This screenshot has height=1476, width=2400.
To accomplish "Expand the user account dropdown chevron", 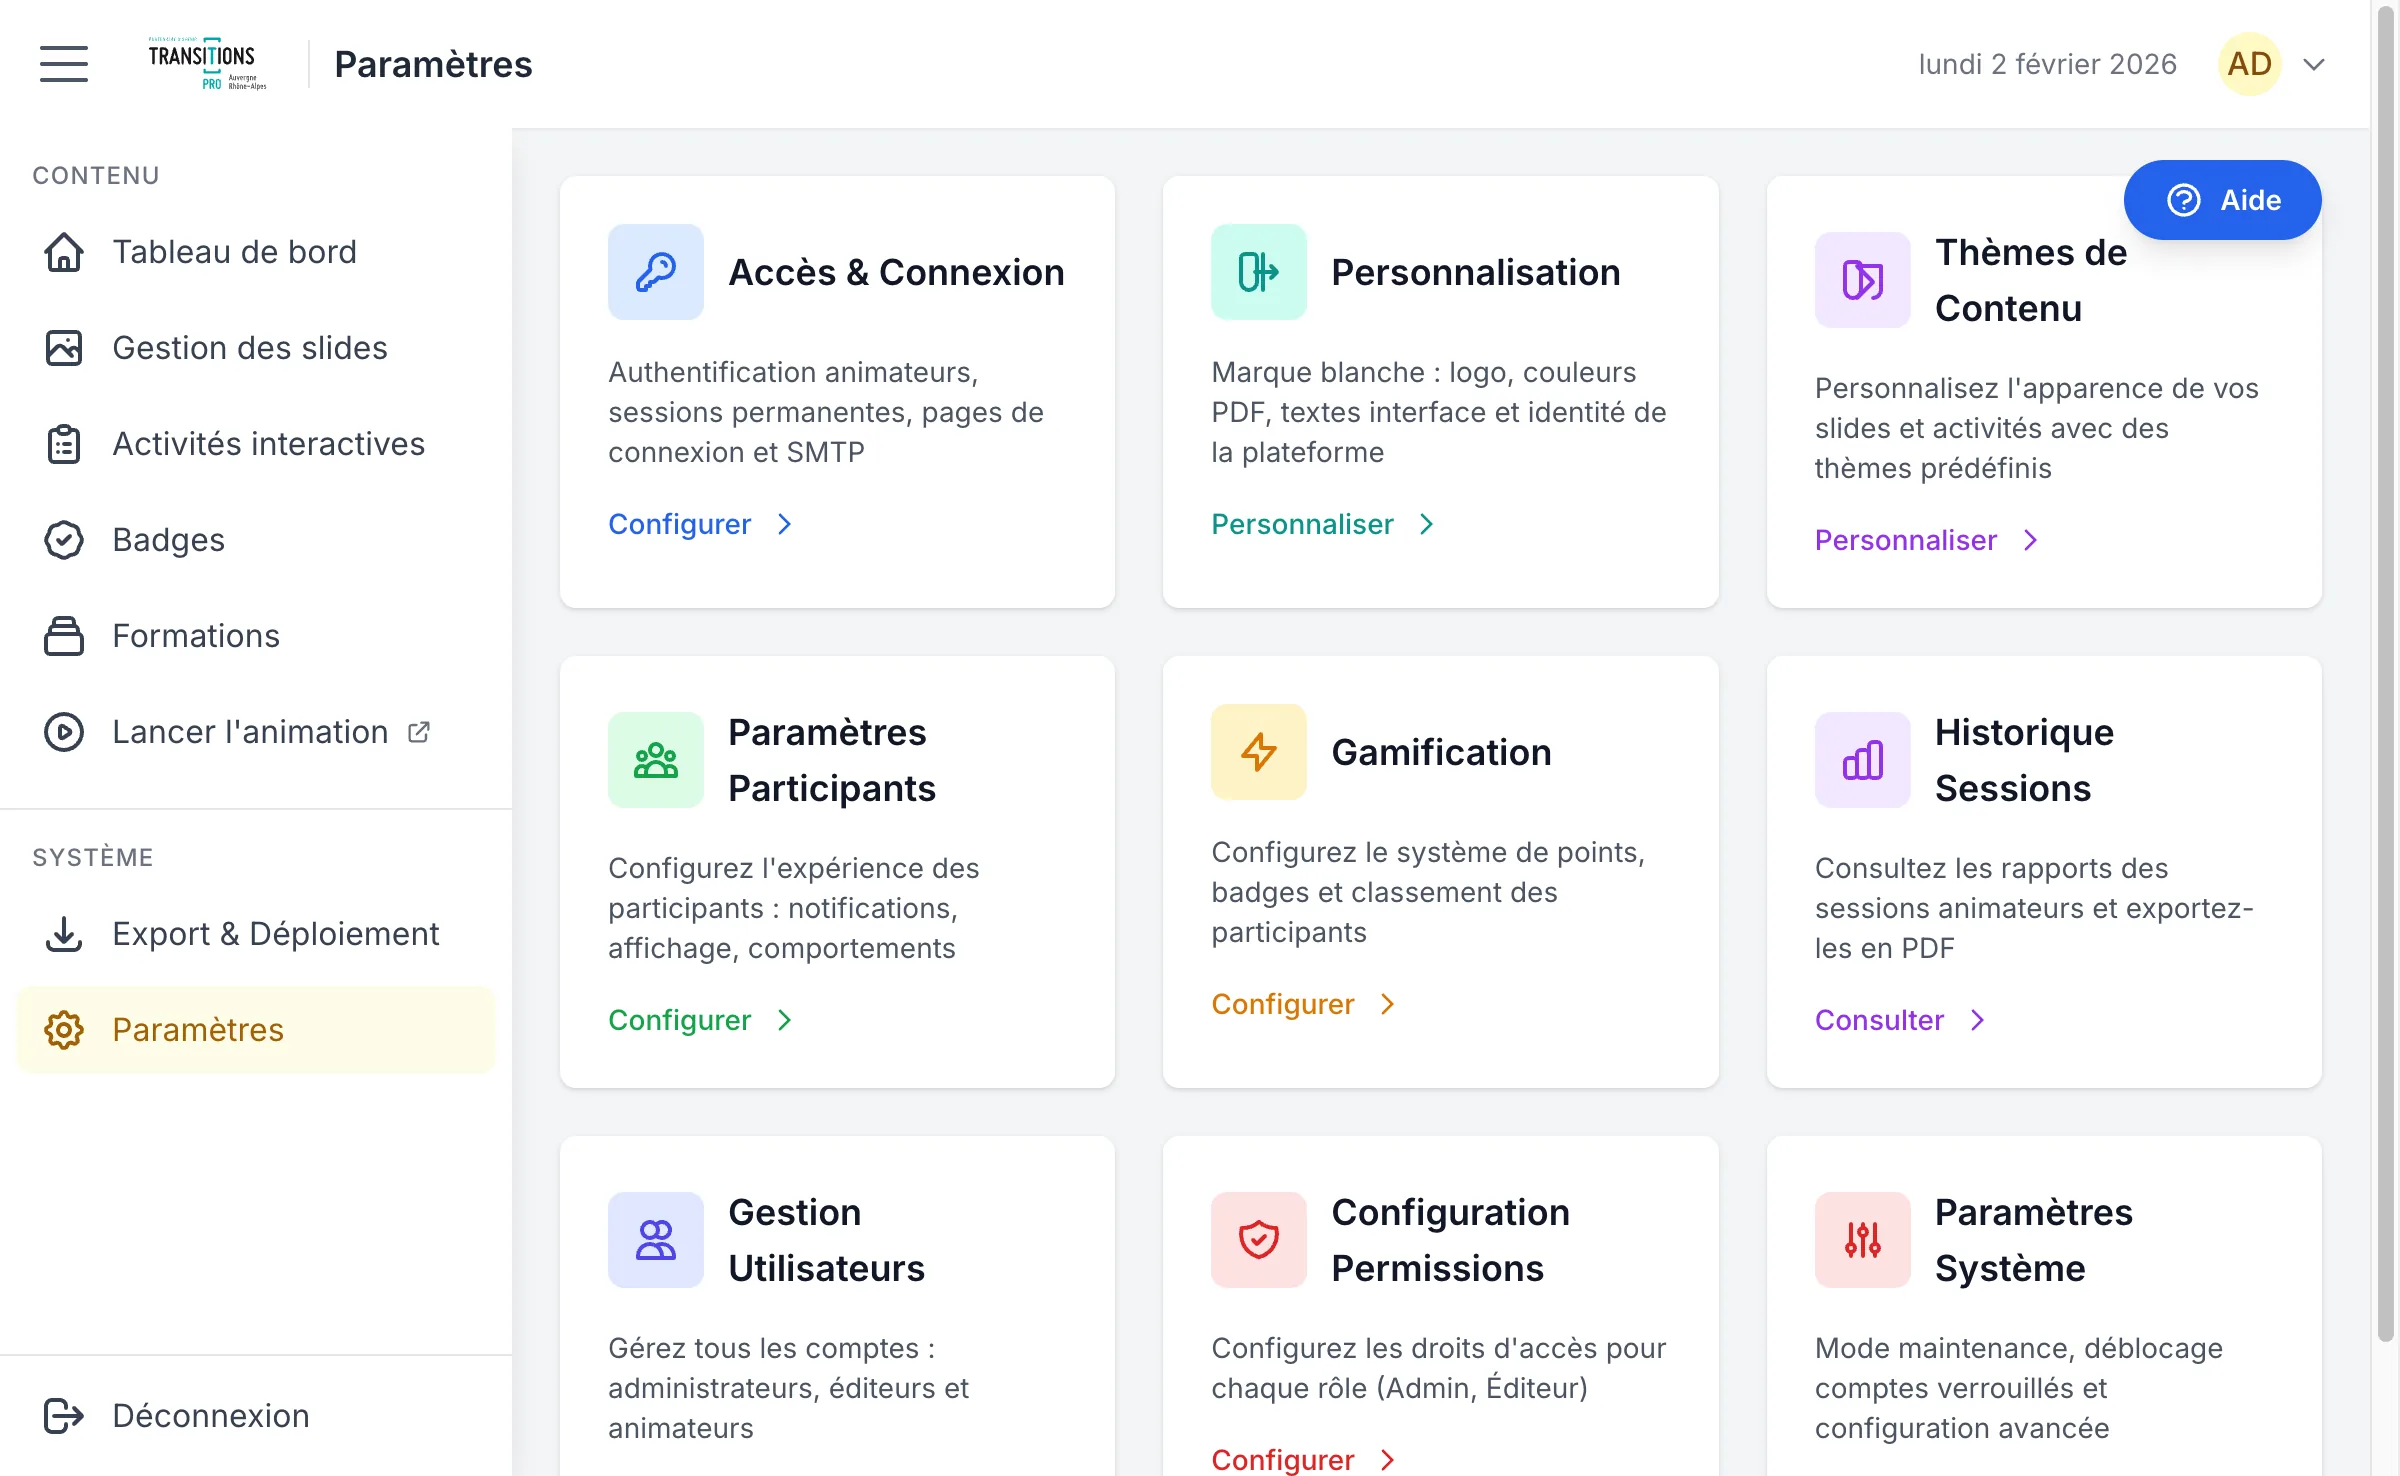I will pos(2314,64).
